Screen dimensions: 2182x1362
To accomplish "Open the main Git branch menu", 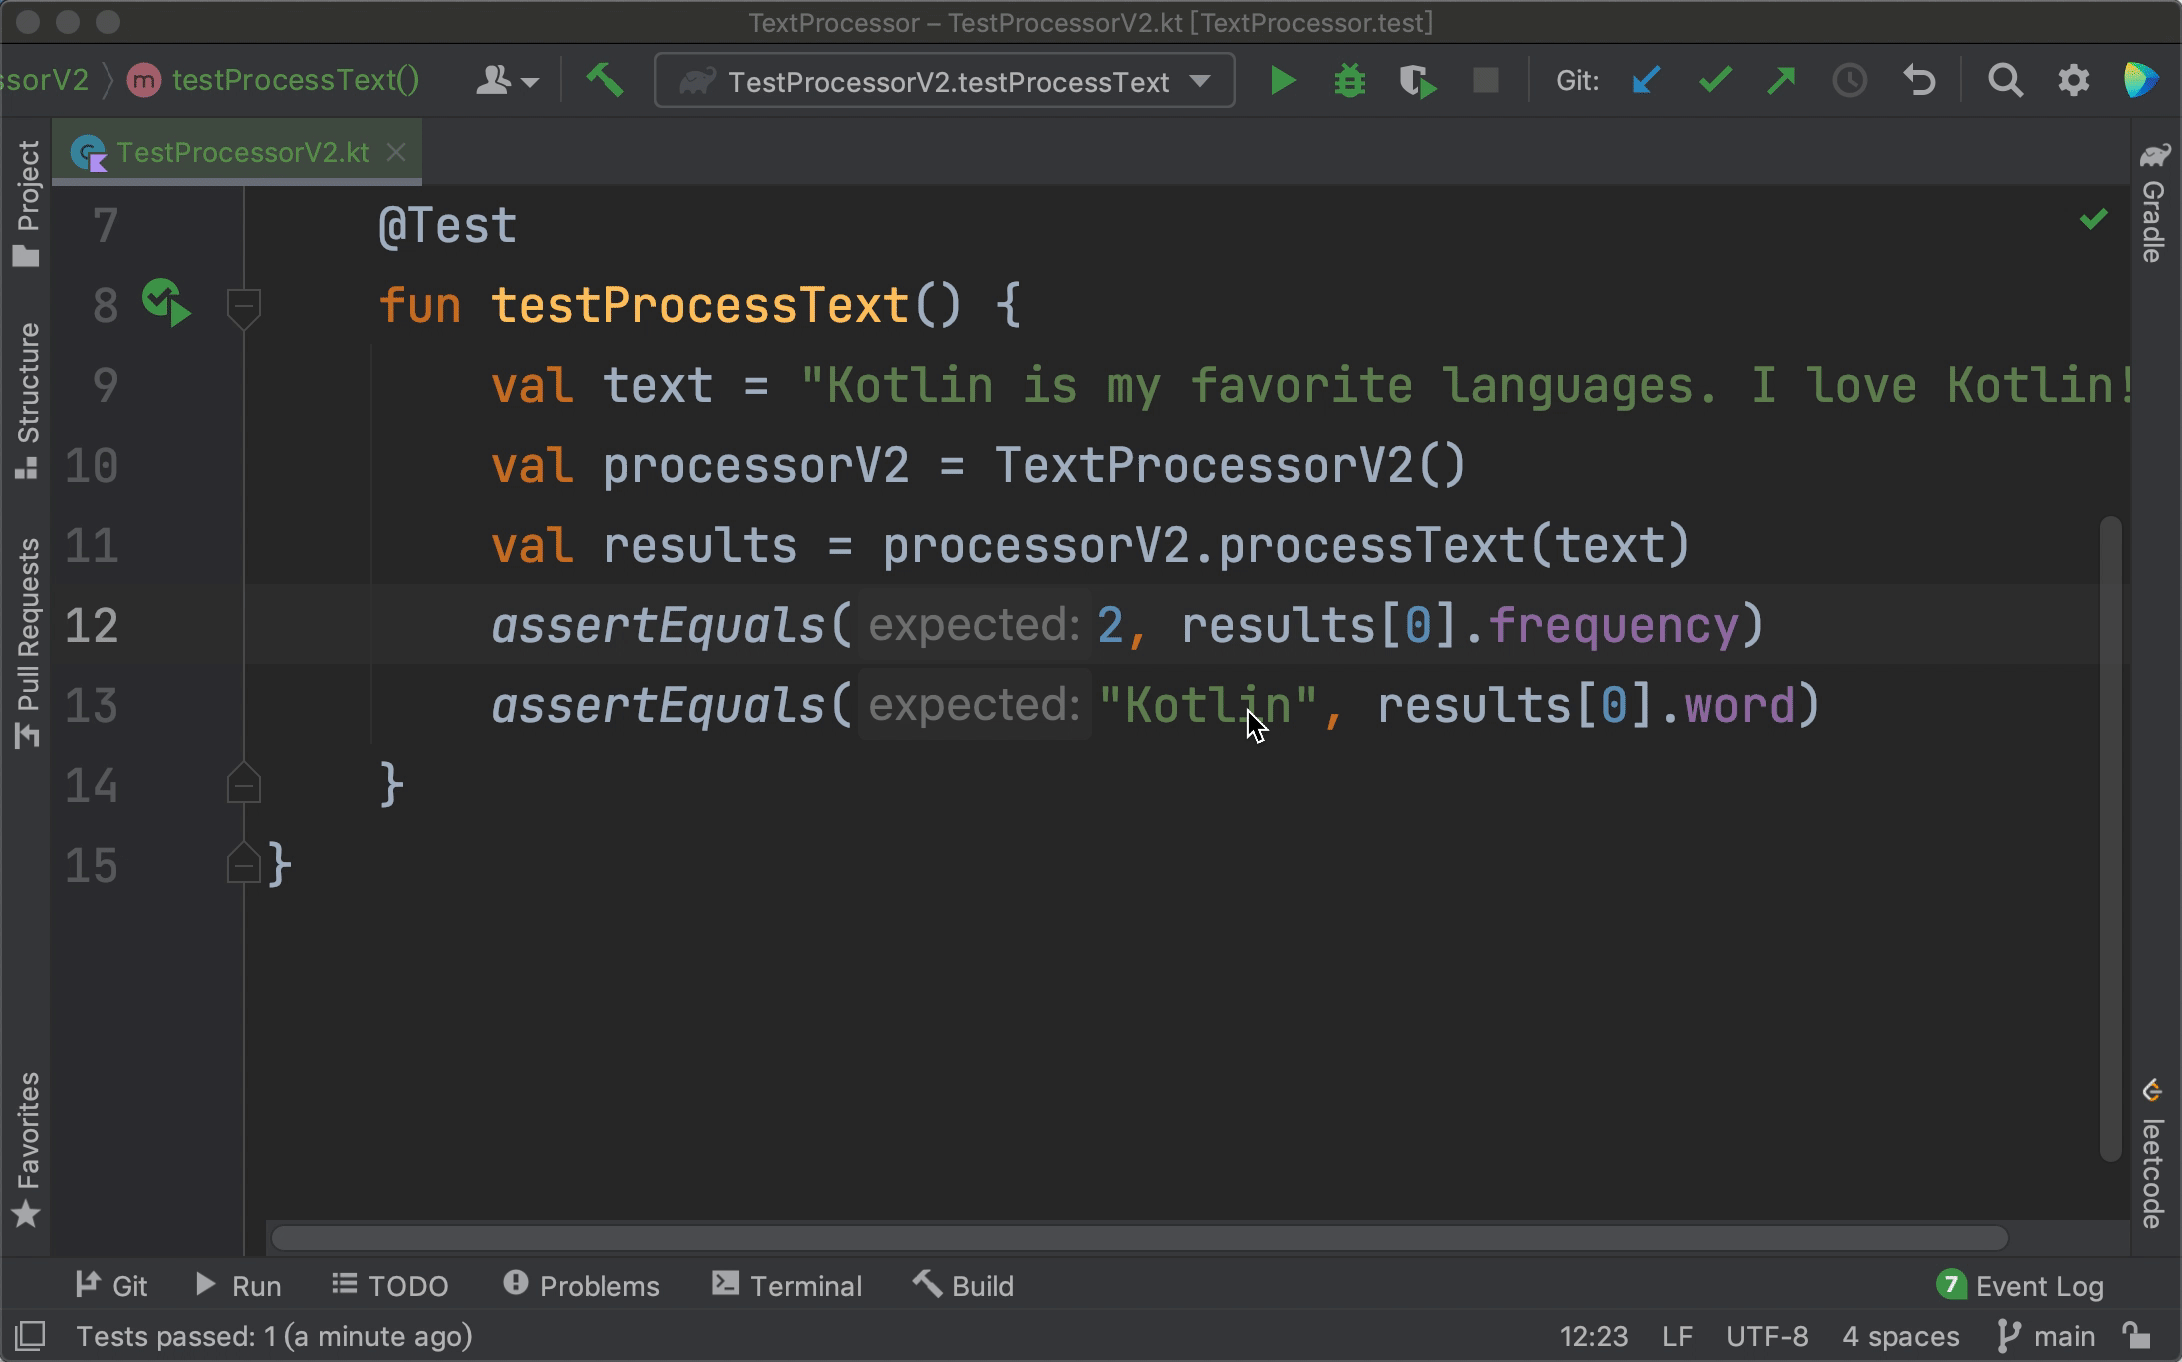I will click(2046, 1336).
